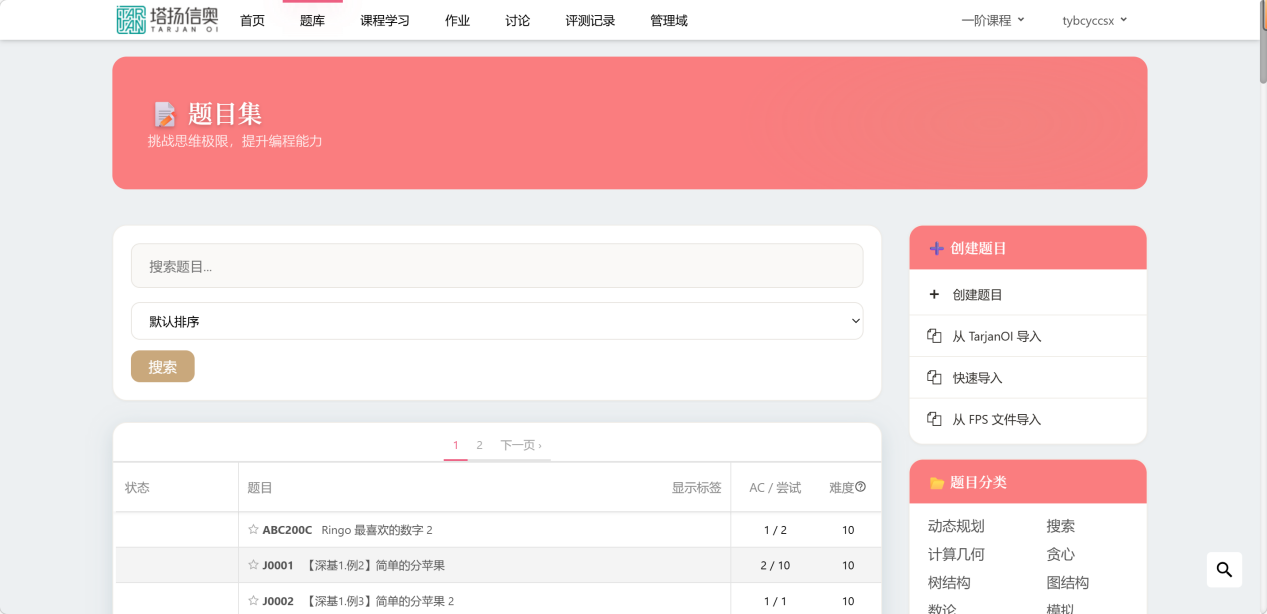Click the difficulty help question icon
This screenshot has width=1267, height=614.
pos(860,487)
